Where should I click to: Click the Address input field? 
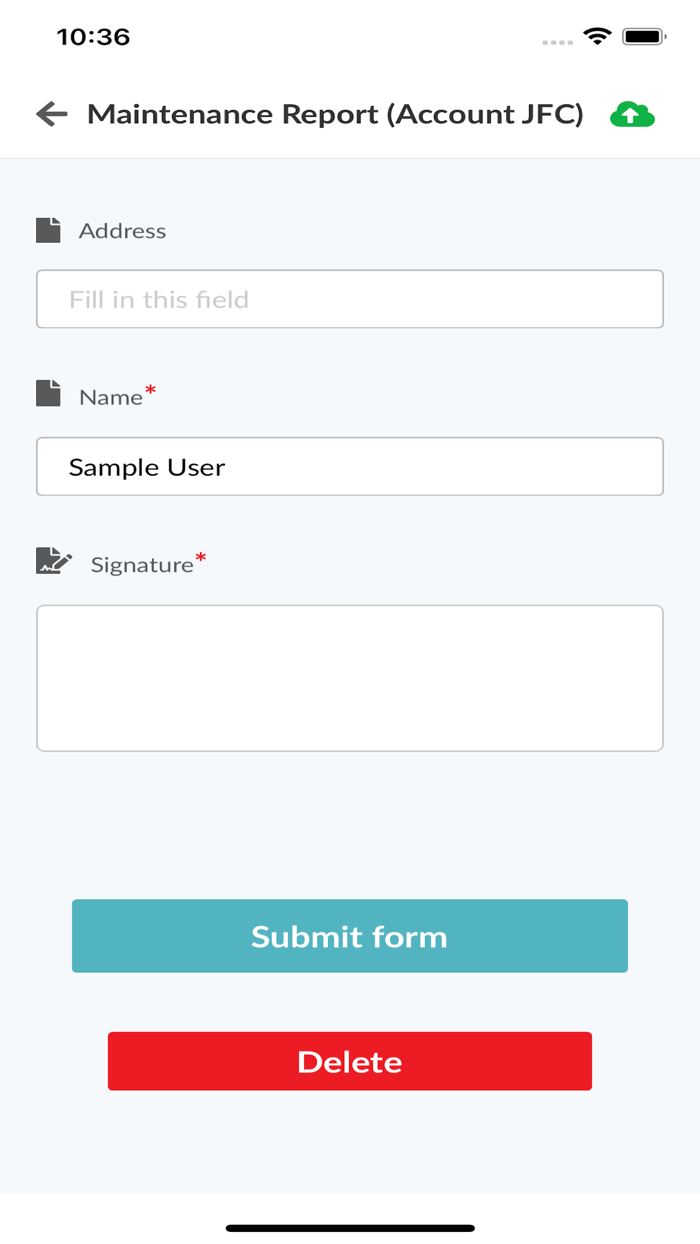tap(349, 298)
